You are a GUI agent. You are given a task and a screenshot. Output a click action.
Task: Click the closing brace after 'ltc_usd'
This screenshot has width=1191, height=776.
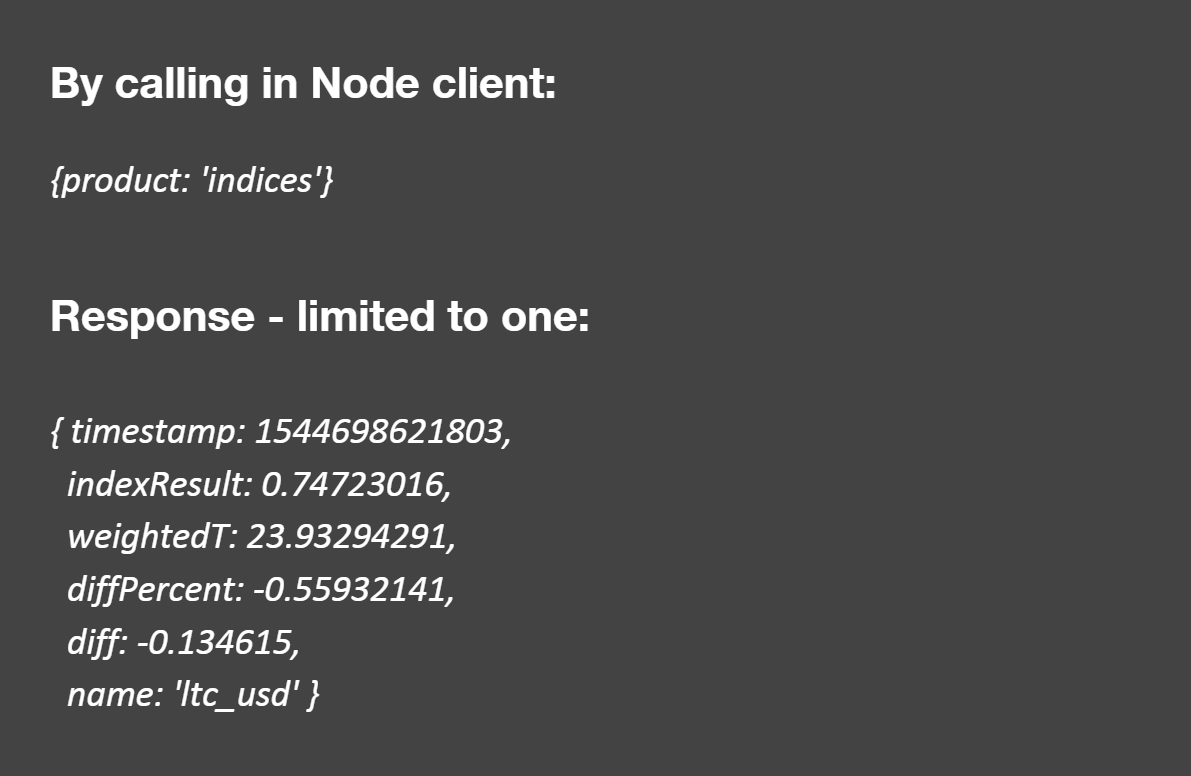(x=313, y=693)
